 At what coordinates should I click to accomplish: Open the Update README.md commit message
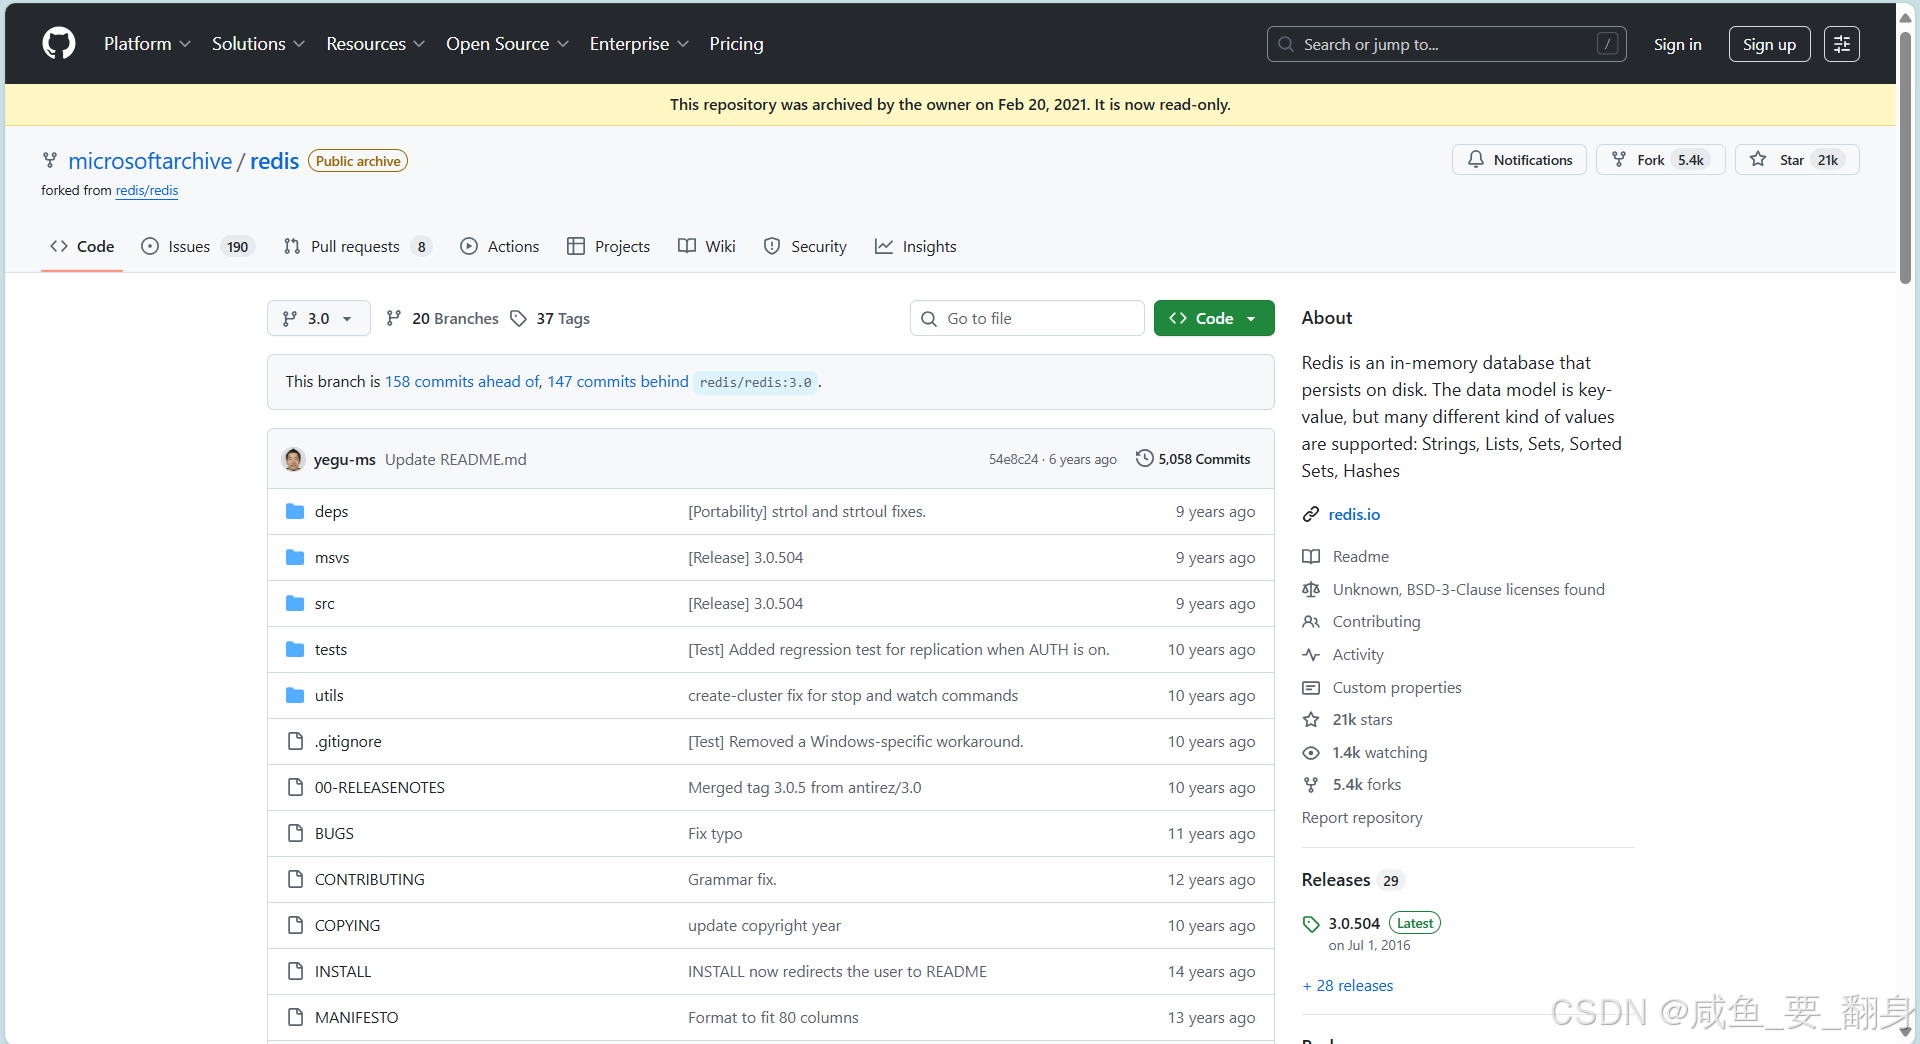pyautogui.click(x=455, y=459)
